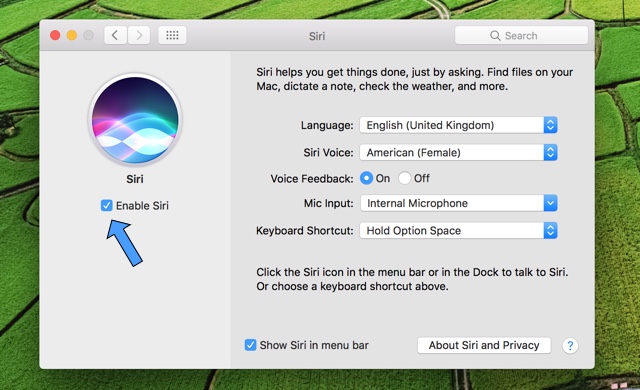Click the Siri window title text
Screen dimensions: 640x390
(317, 36)
